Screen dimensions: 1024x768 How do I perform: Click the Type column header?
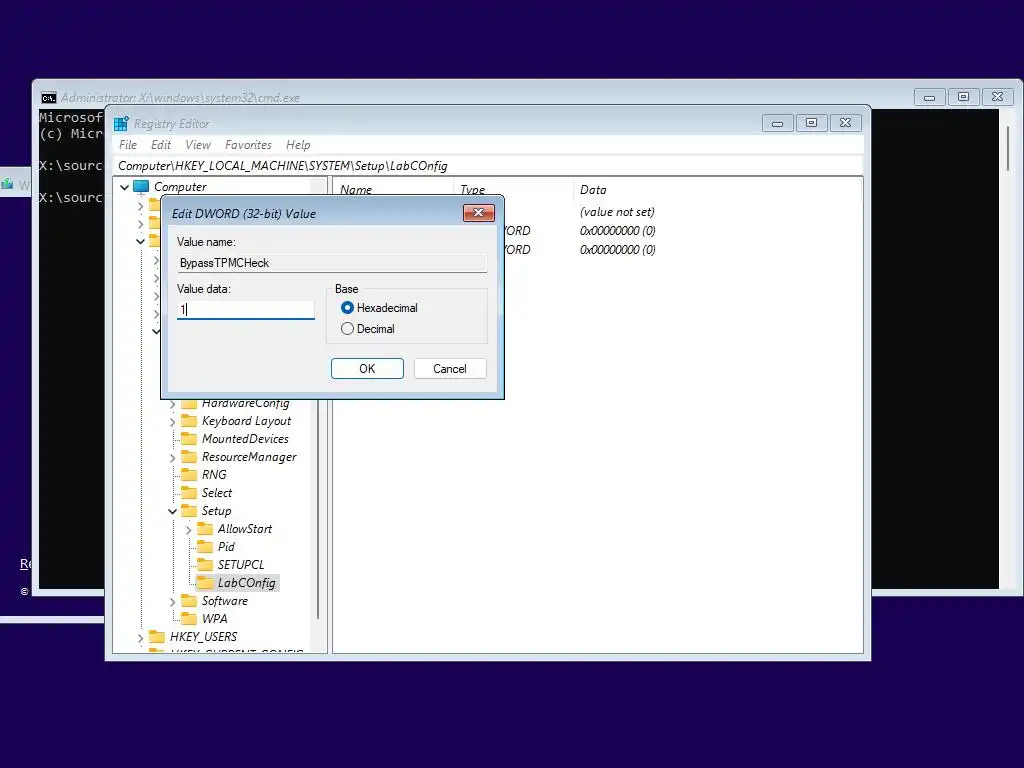(472, 189)
